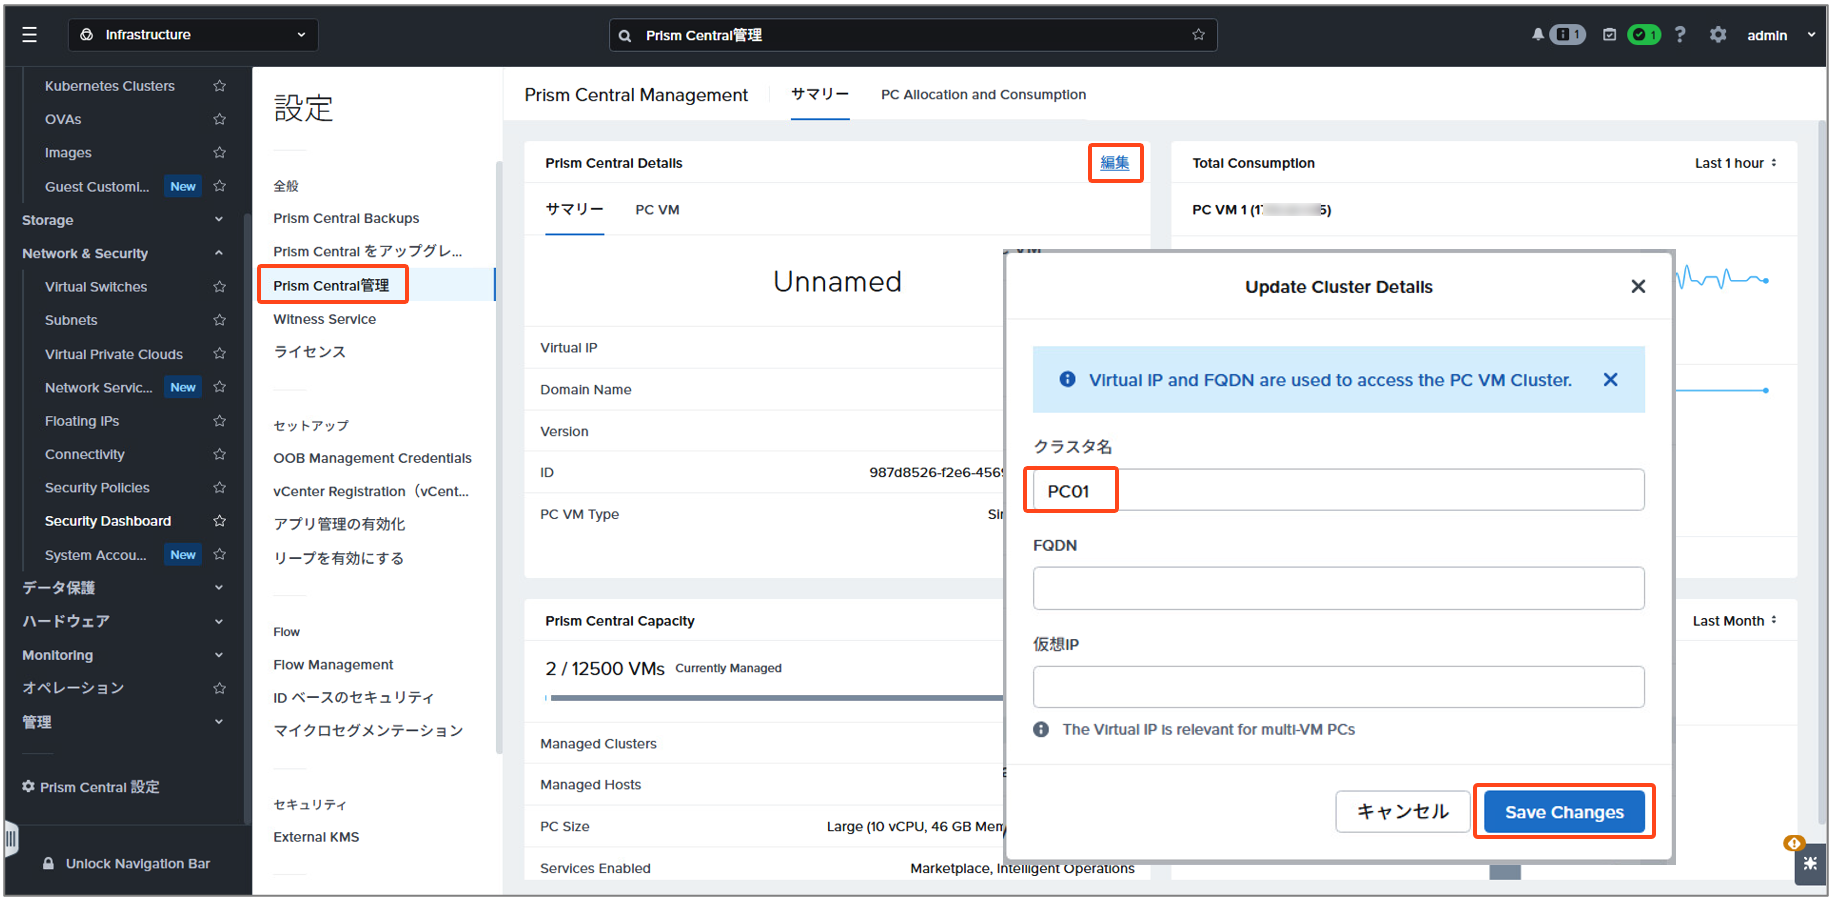Open ライセンス settings

tap(309, 352)
